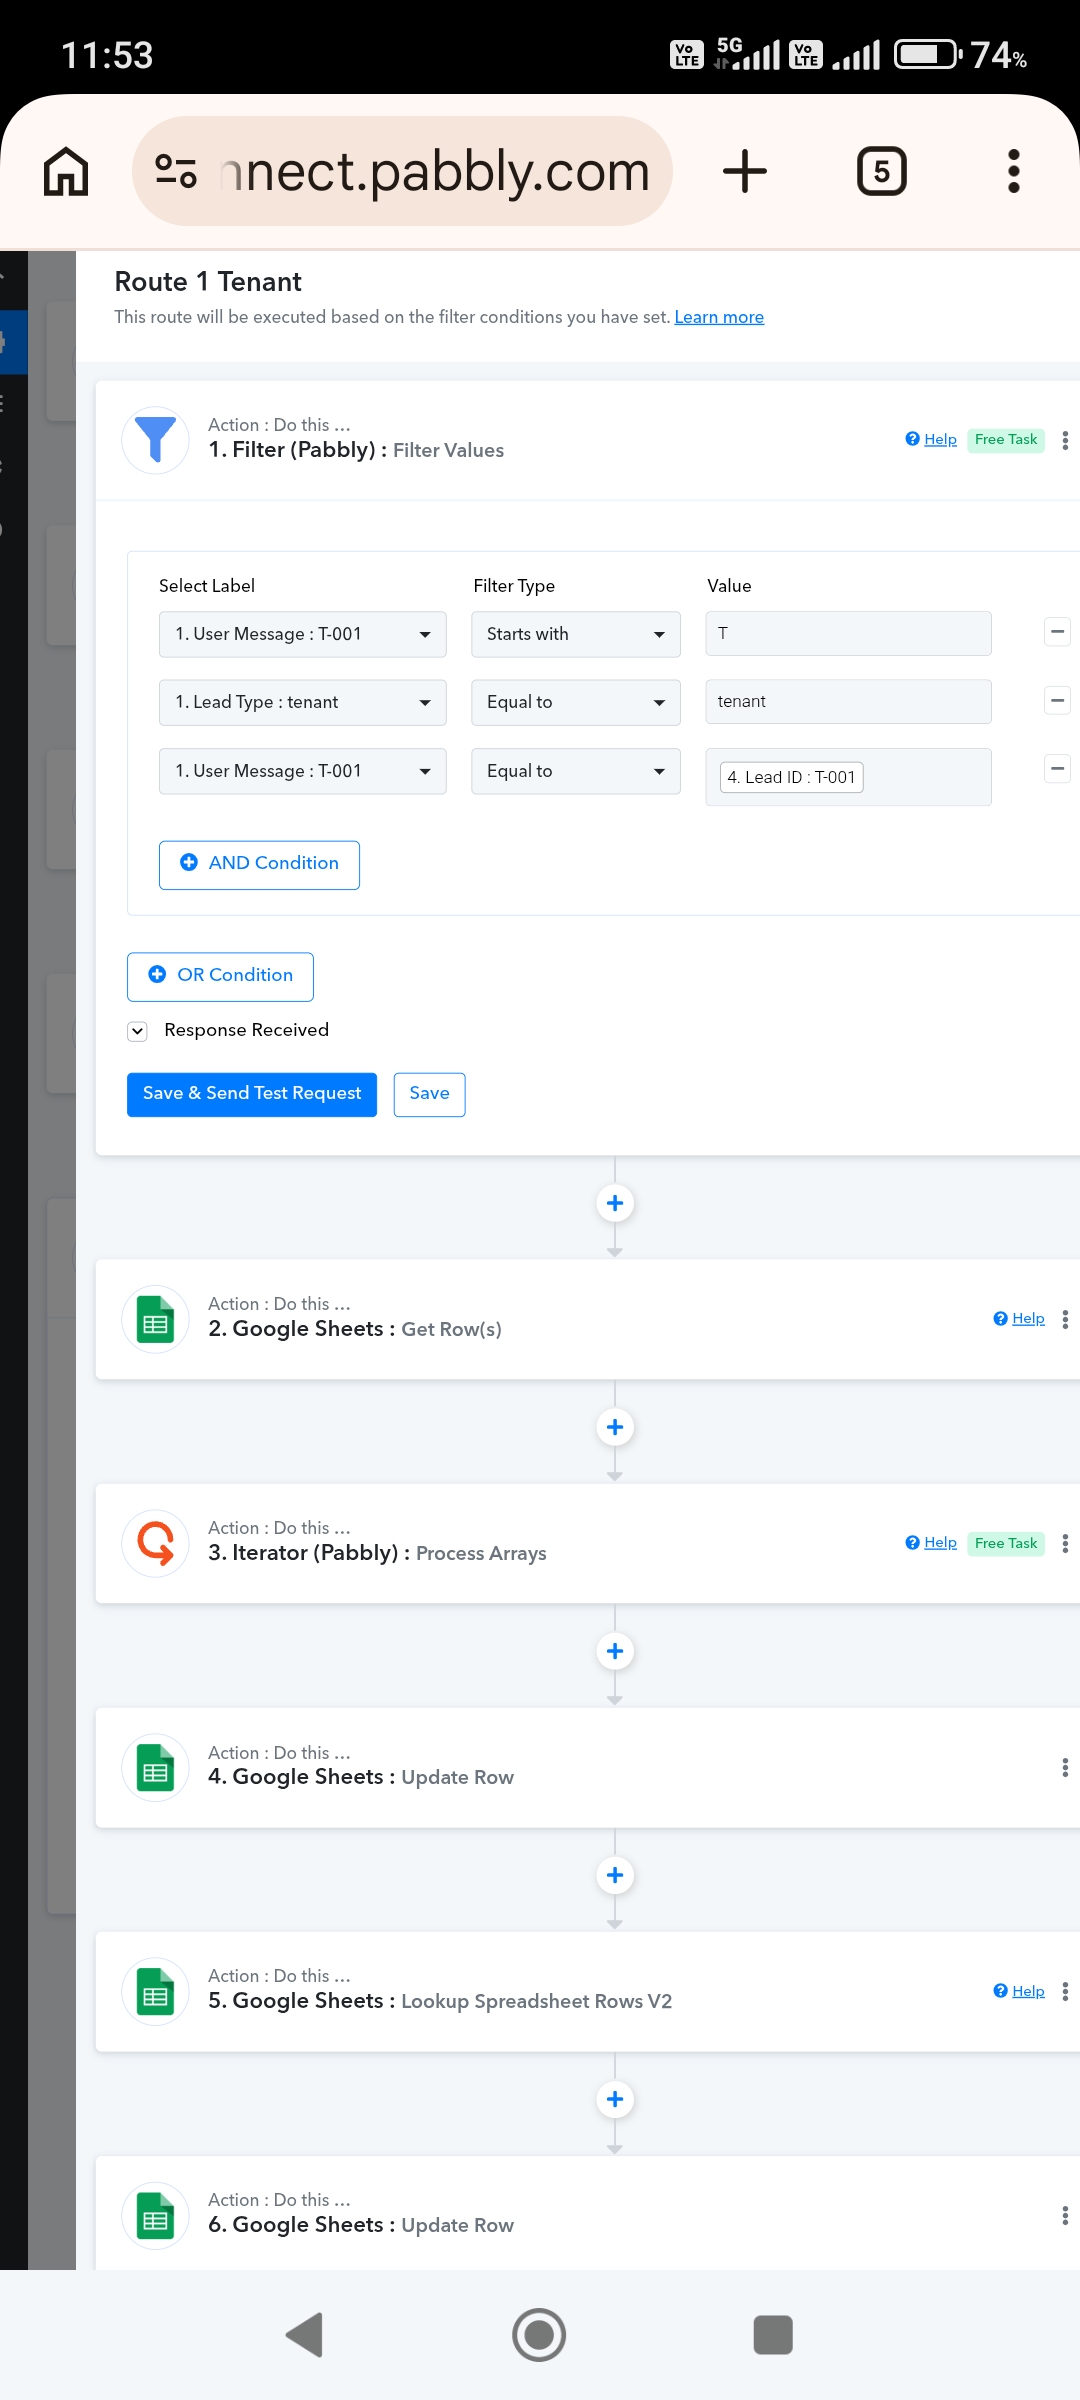This screenshot has width=1080, height=2400.
Task: Expand step 6 Google Sheets Update Row
Action: 588,2215
